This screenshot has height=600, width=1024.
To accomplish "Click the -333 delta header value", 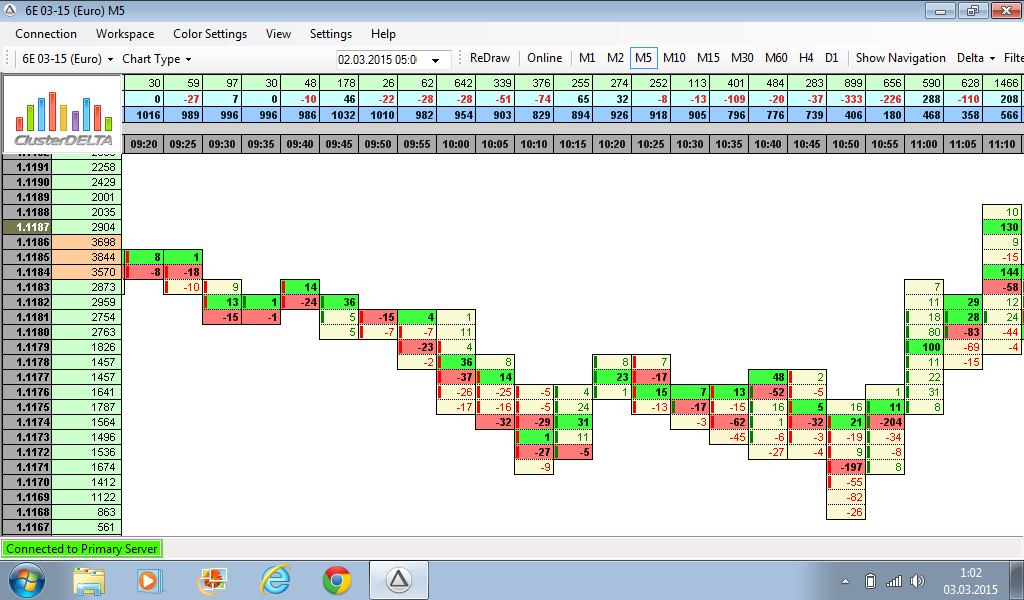I will (846, 99).
